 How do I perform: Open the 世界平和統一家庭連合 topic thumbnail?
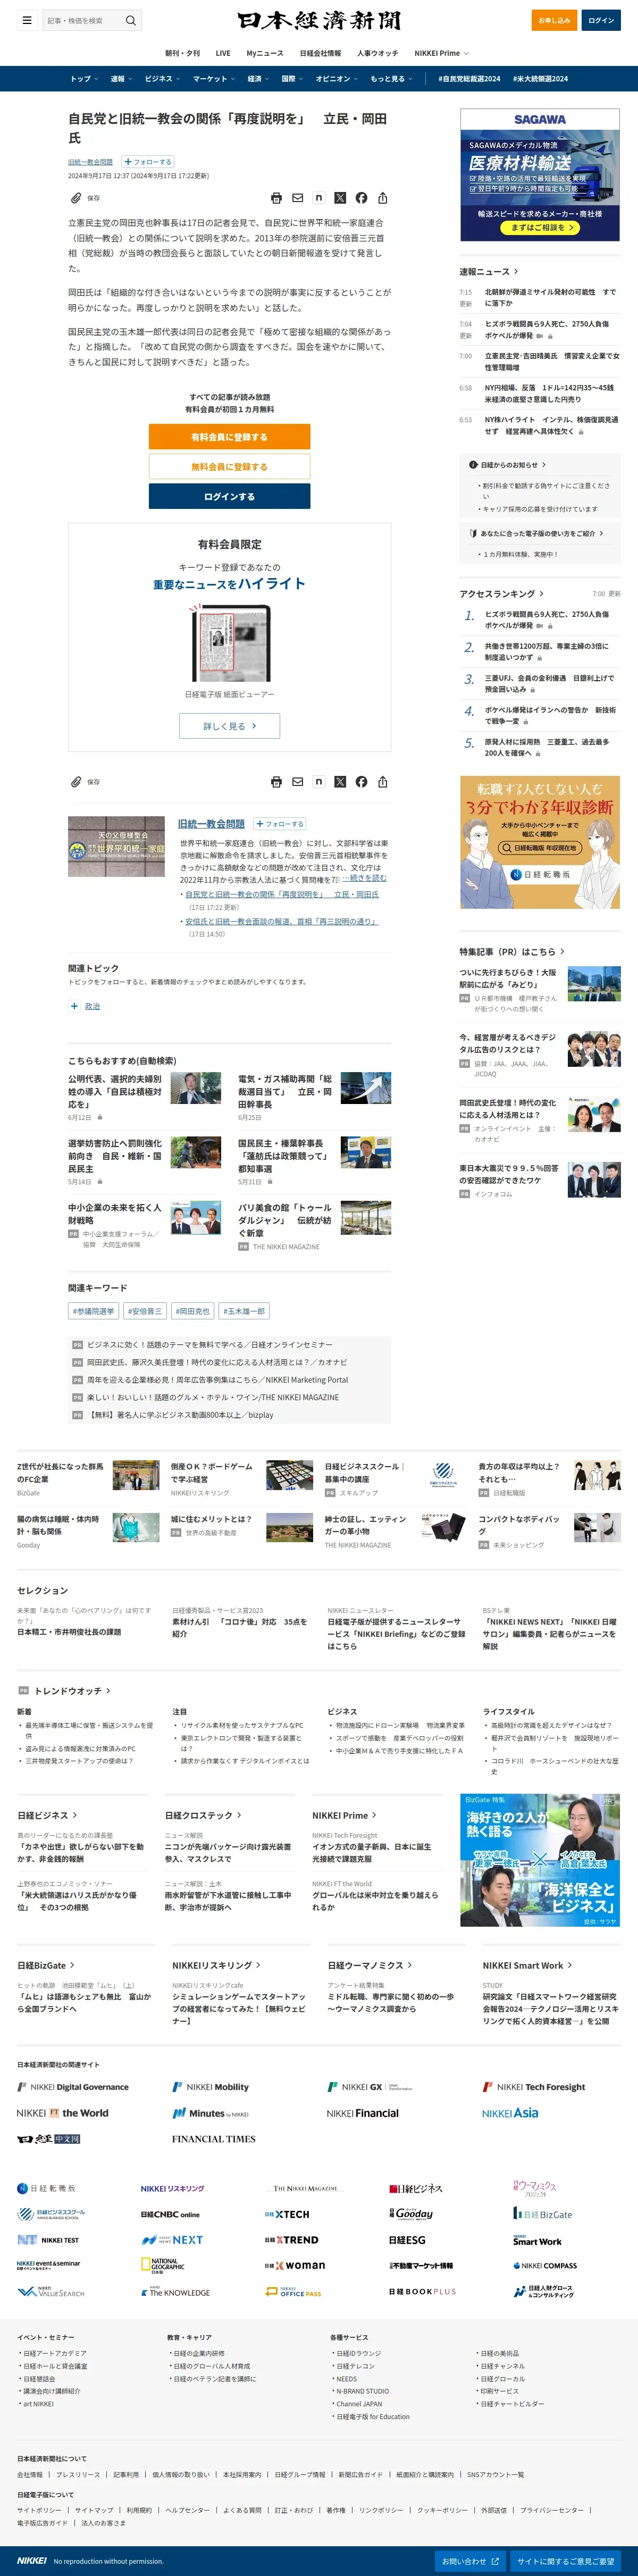click(116, 847)
